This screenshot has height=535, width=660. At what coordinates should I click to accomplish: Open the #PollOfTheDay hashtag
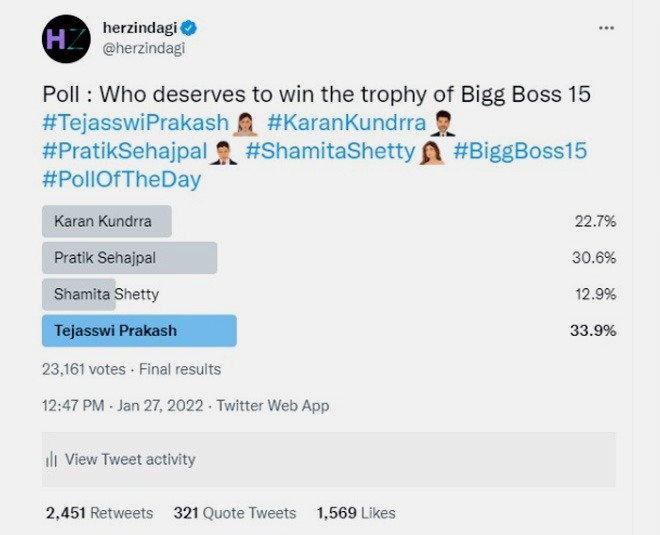[x=122, y=179]
